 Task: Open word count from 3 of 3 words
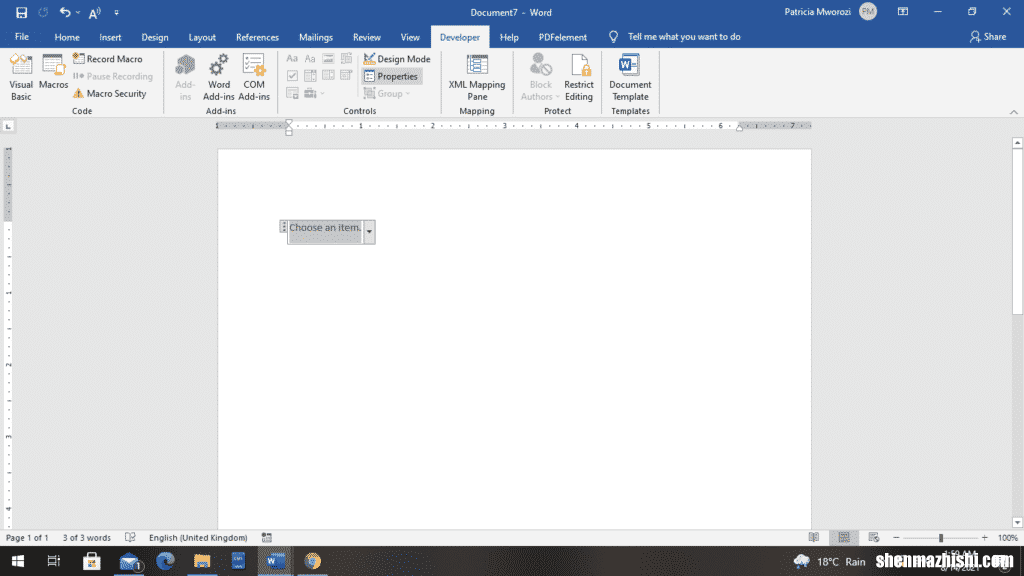(87, 537)
